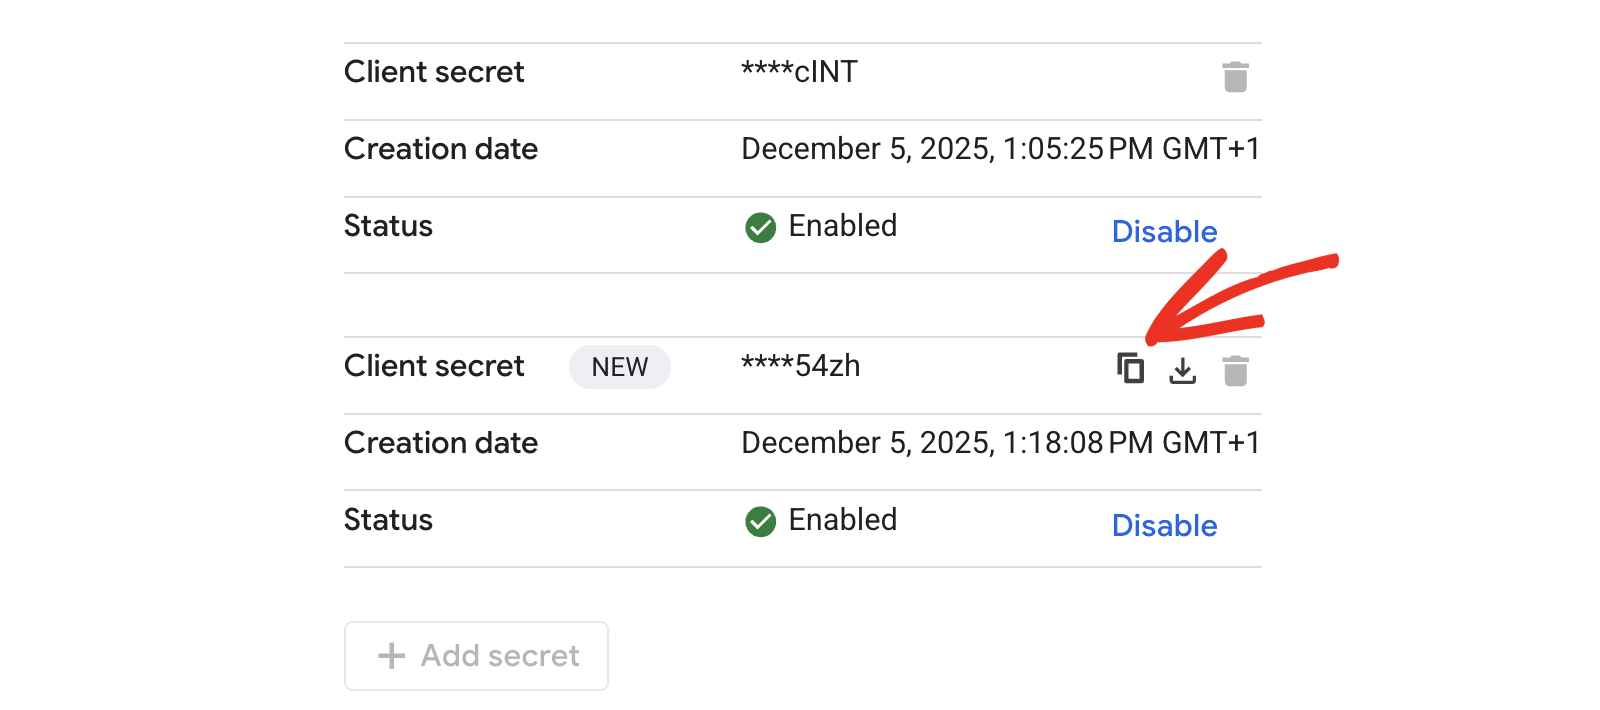Delete the ****cINT client secret

1235,77
